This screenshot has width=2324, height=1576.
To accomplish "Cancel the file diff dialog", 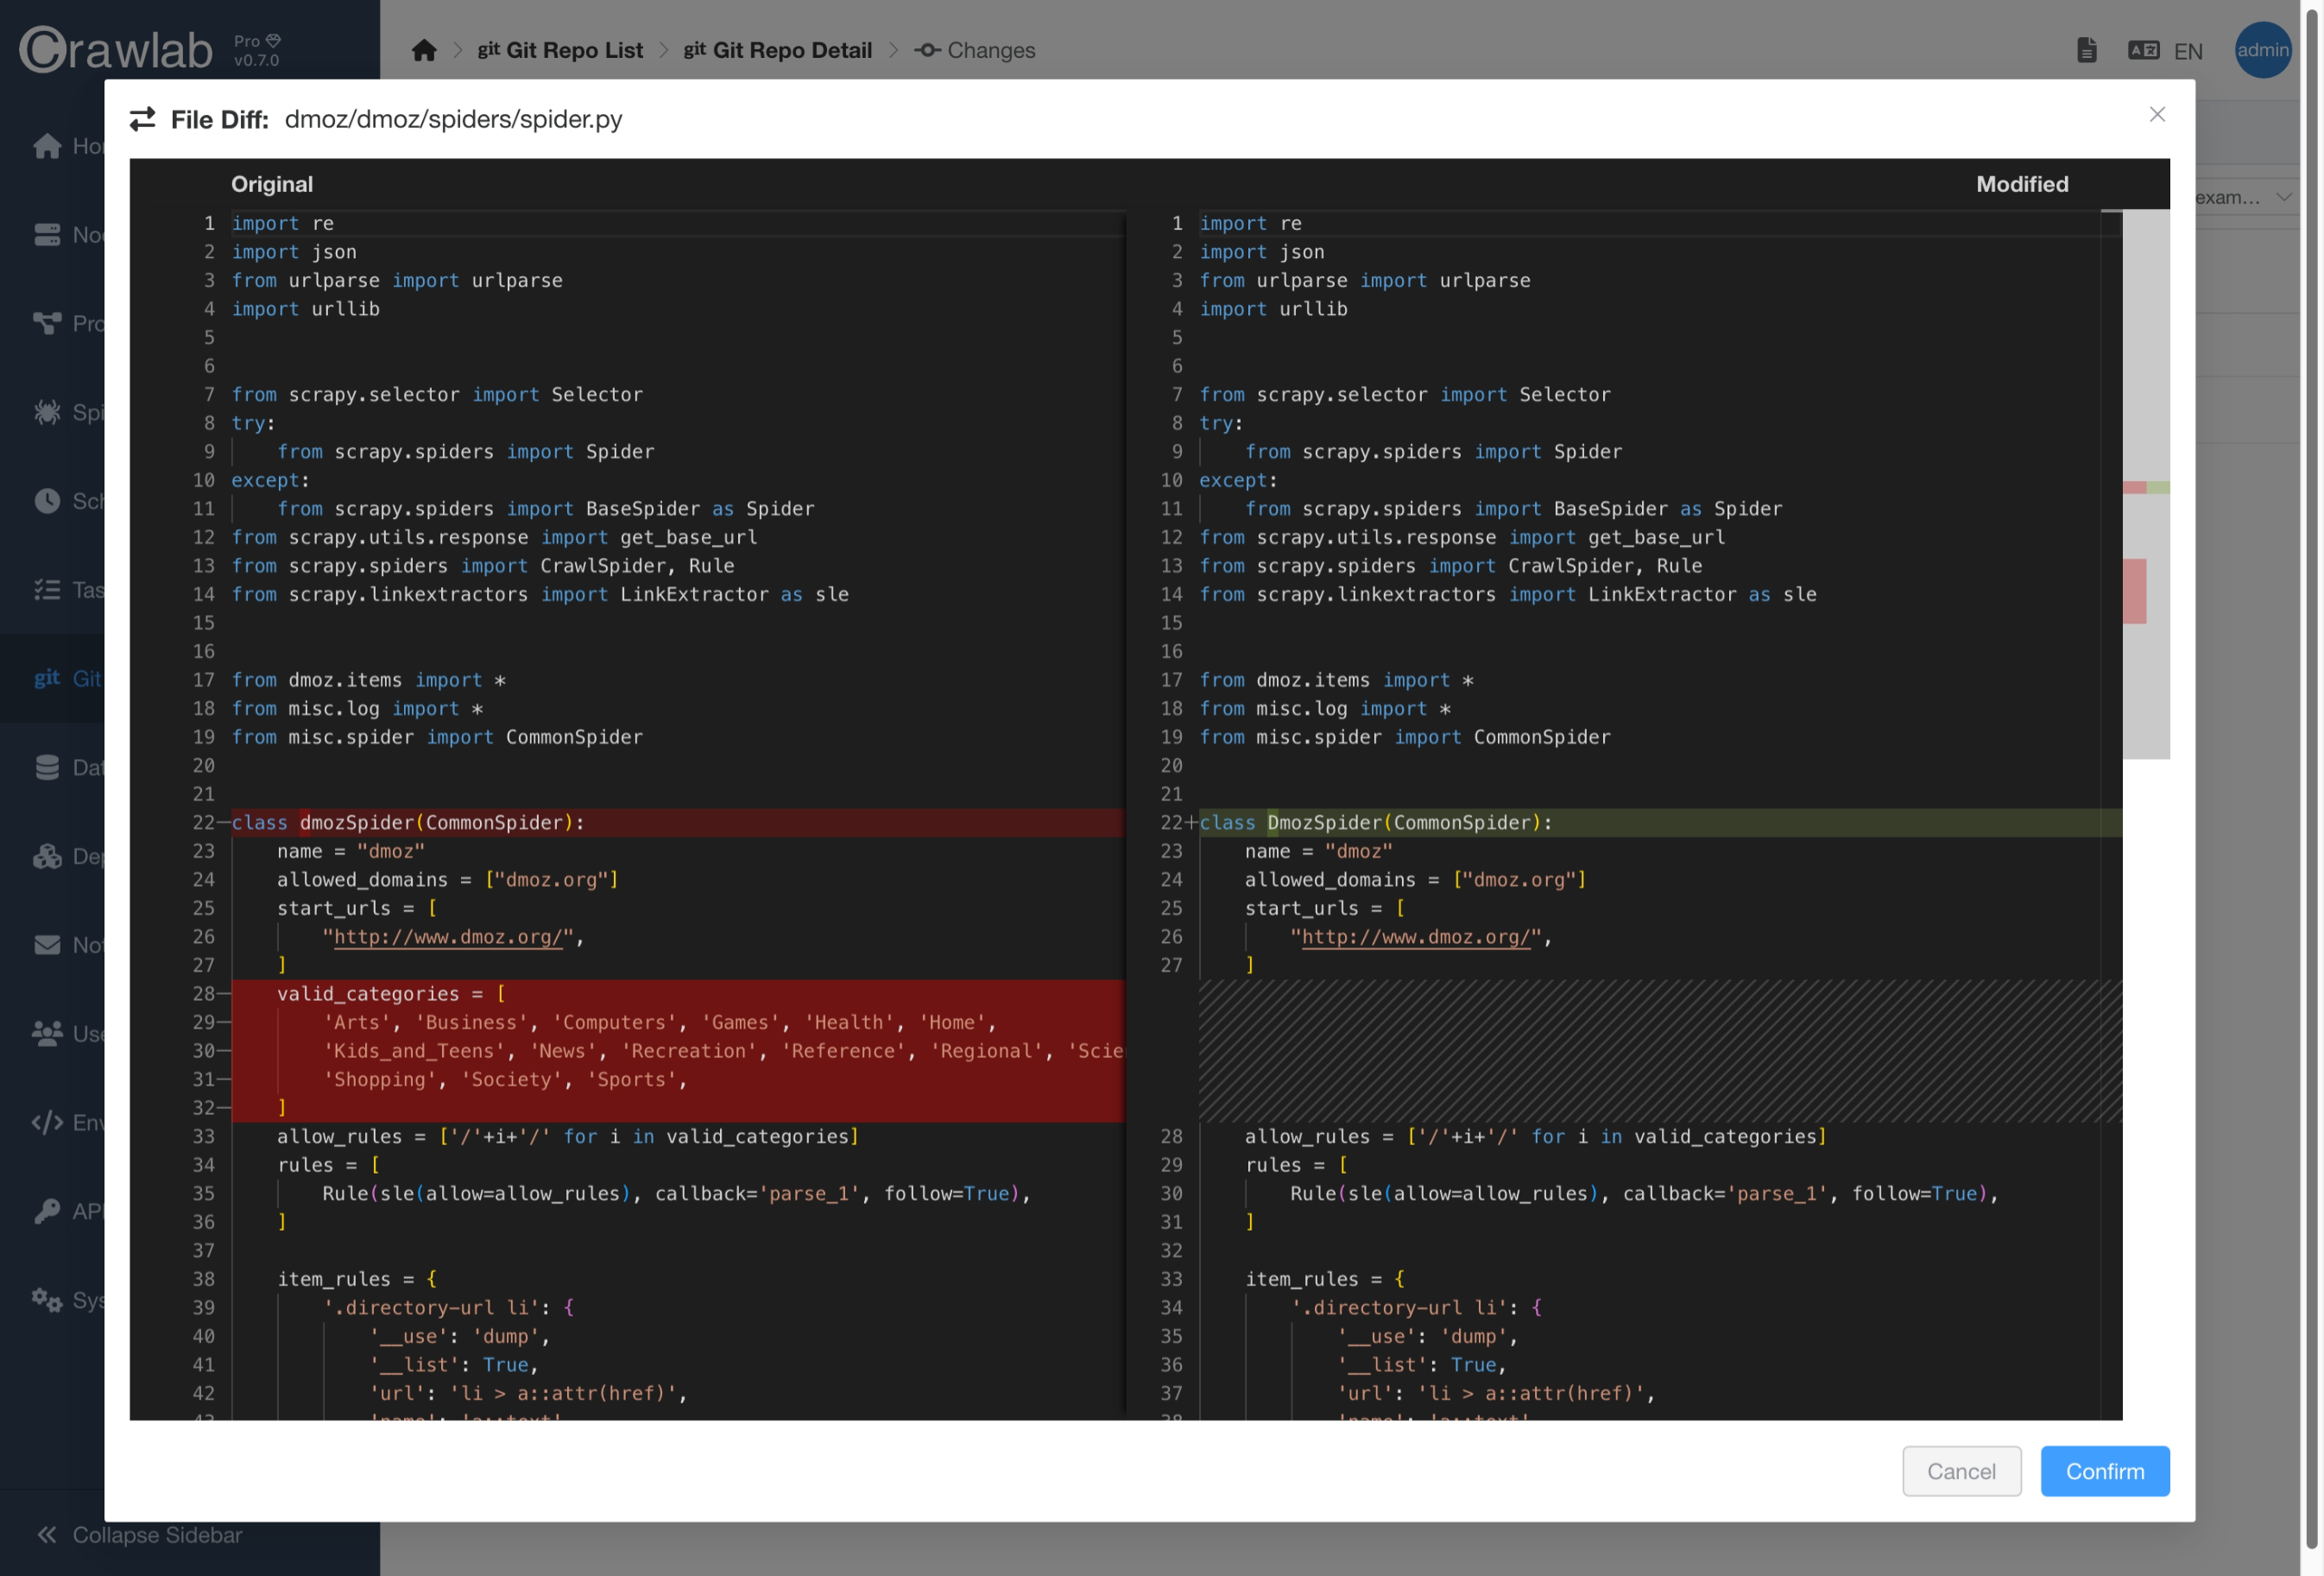I will (1961, 1471).
